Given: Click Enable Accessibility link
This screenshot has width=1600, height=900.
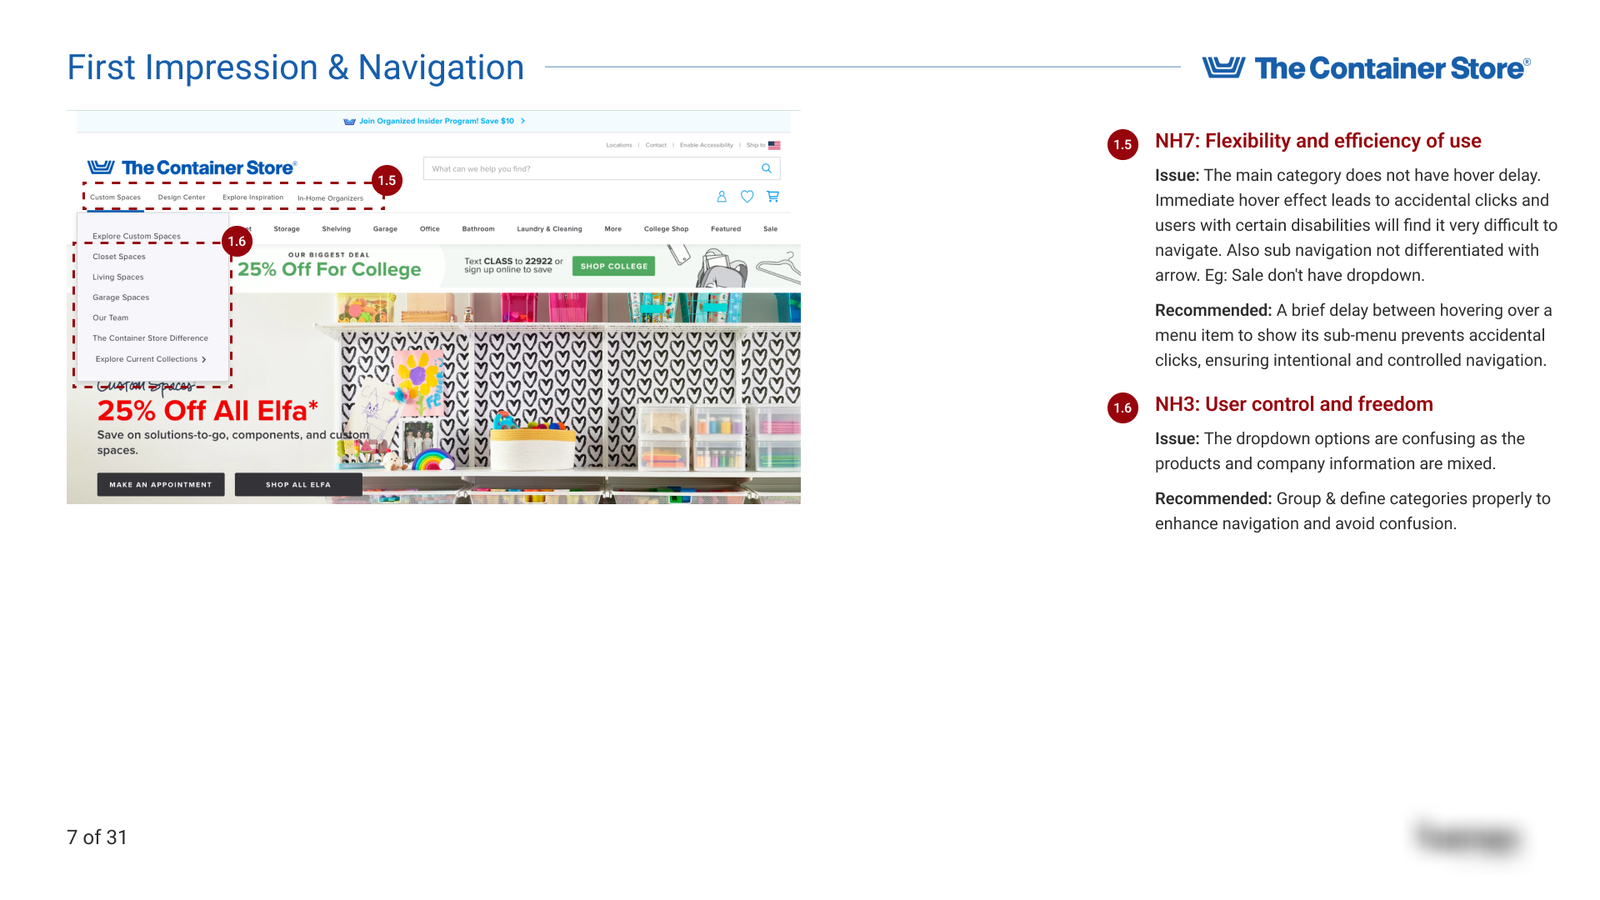Looking at the screenshot, I should [x=706, y=145].
